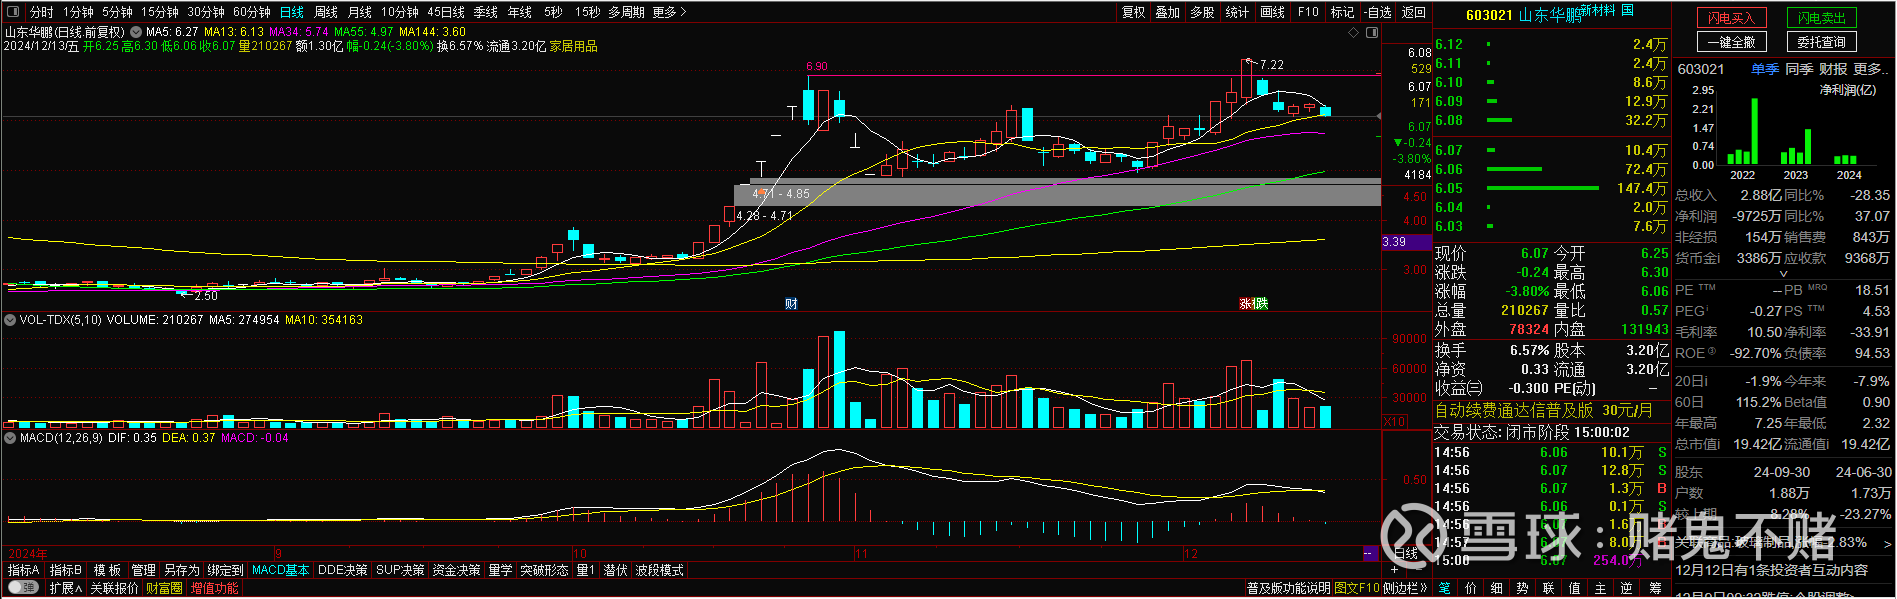Viewport: 1897px width, 599px height.
Task: Expand the 更多 timeframe options
Action: (x=669, y=12)
